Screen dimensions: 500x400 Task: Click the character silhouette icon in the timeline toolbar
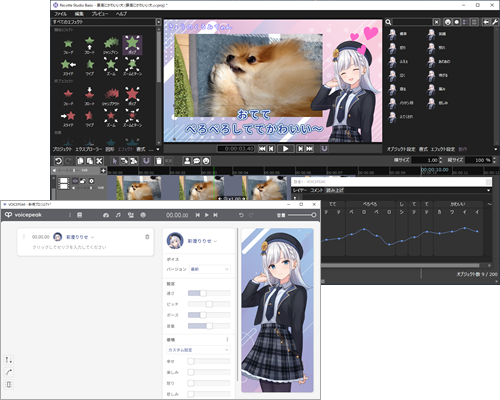[187, 161]
